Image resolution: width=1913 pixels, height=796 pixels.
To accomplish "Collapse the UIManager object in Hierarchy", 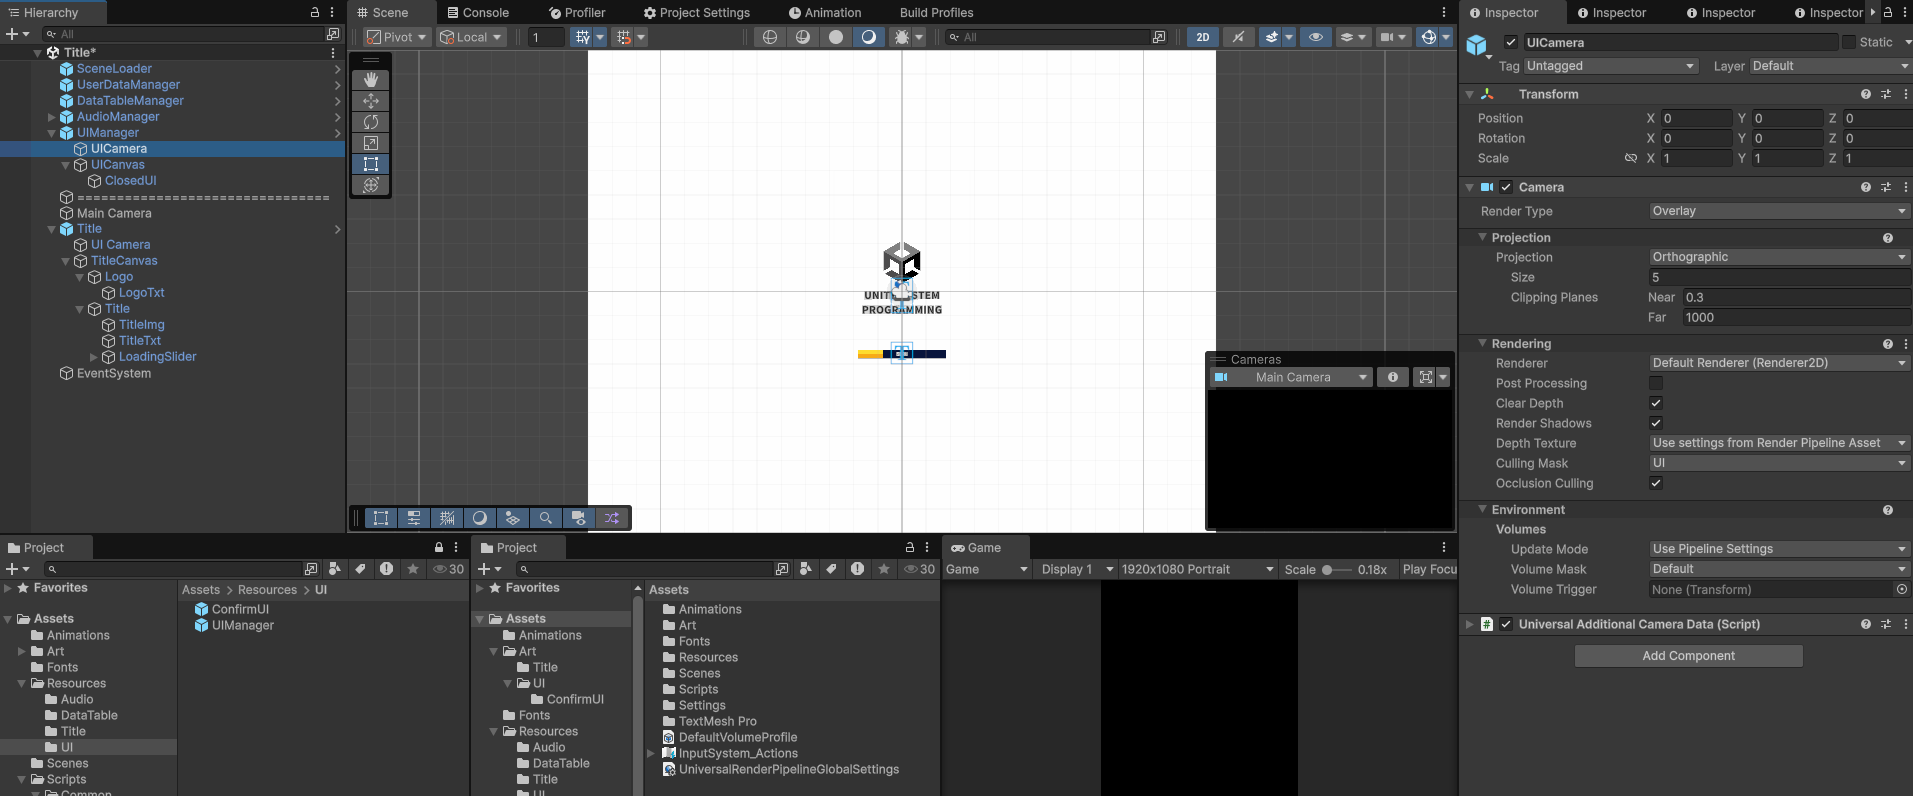I will (52, 133).
